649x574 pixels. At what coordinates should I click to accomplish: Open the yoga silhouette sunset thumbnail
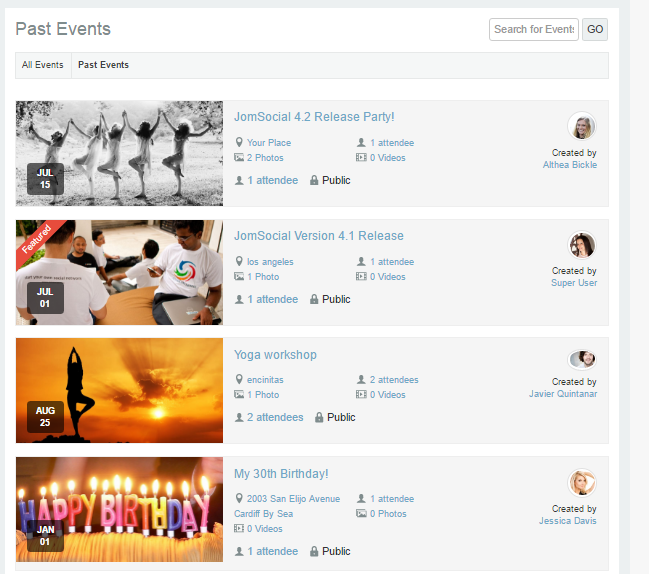pos(119,390)
